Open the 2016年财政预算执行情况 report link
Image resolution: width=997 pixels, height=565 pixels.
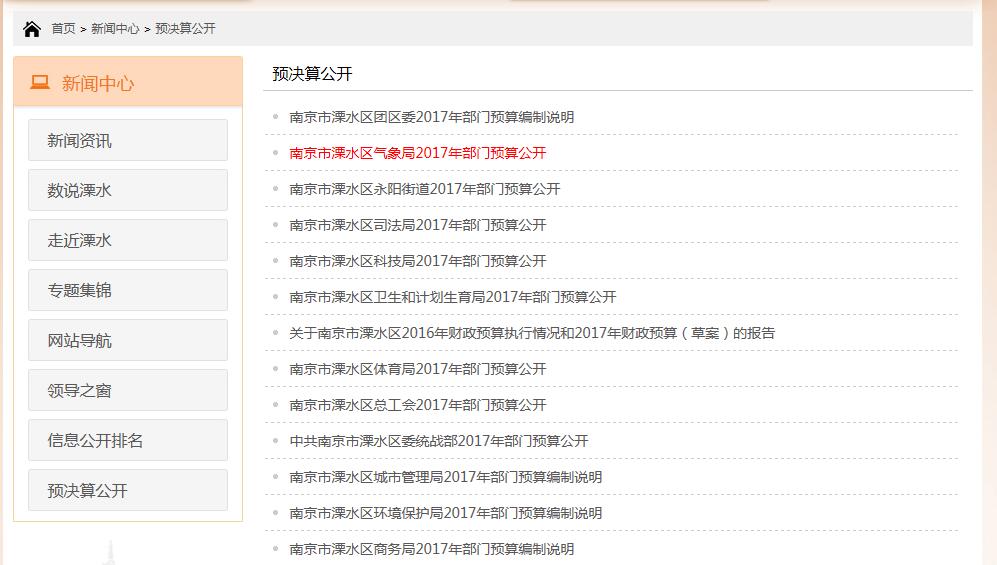tap(531, 333)
